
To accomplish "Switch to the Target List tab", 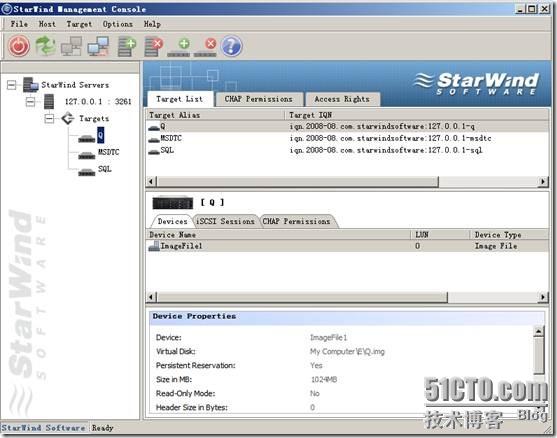I will click(x=179, y=99).
